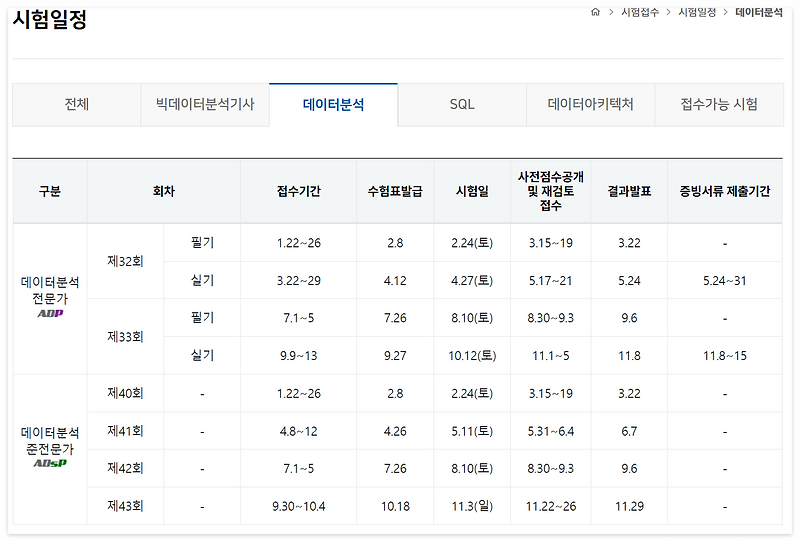
Task: Click the 제40회 round cell
Action: pyautogui.click(x=125, y=393)
